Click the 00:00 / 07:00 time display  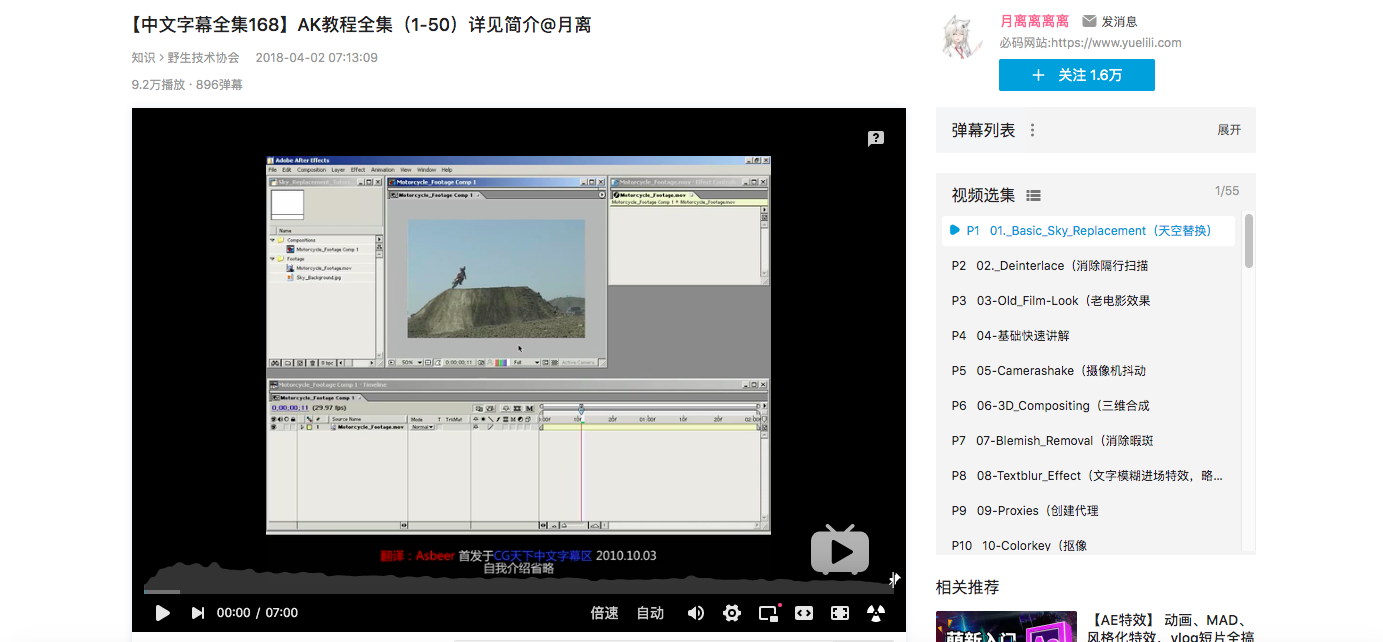pyautogui.click(x=257, y=613)
